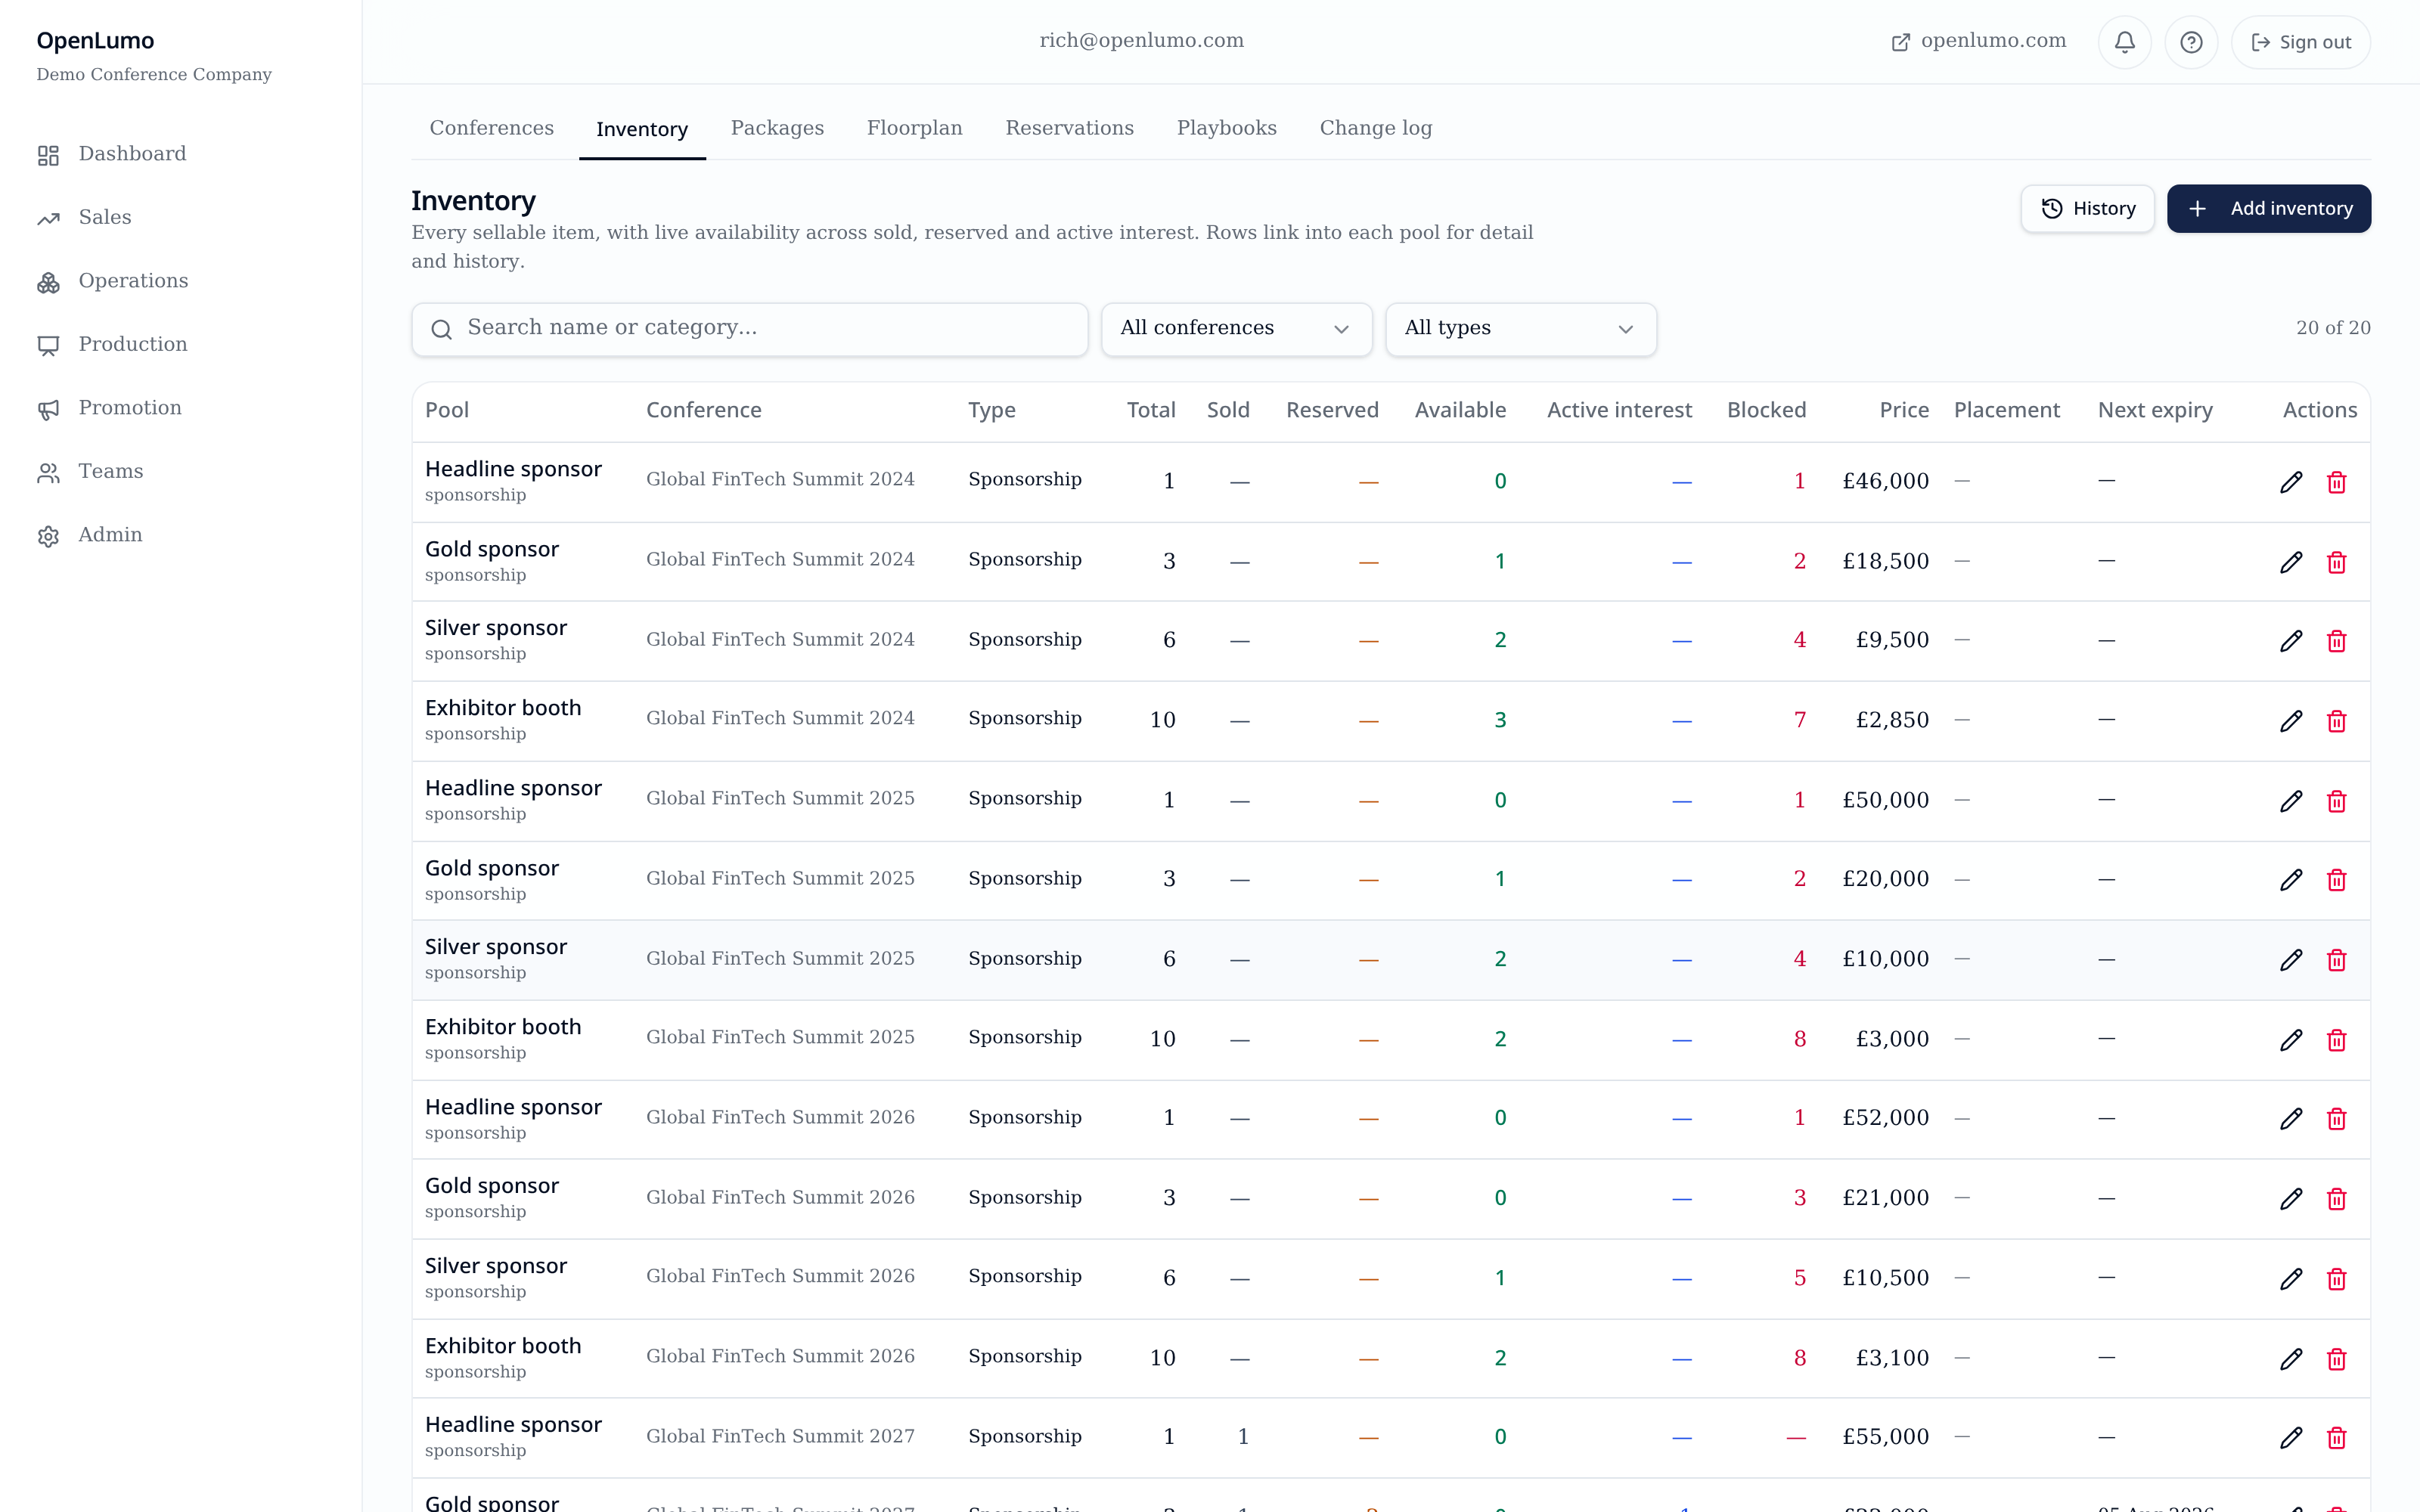Edit Gold sponsor £20,000 row
2420x1512 pixels.
click(2291, 880)
